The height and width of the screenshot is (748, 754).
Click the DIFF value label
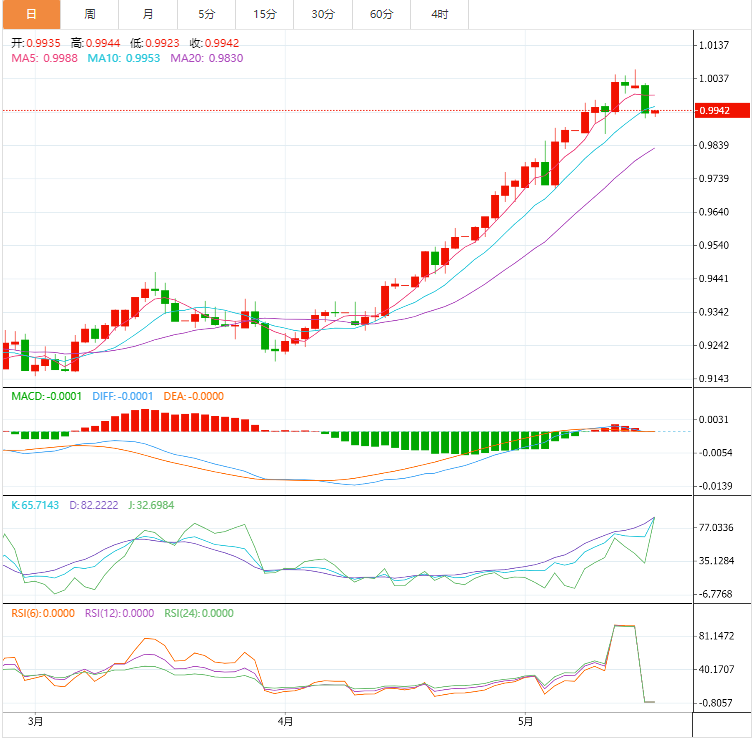[123, 397]
